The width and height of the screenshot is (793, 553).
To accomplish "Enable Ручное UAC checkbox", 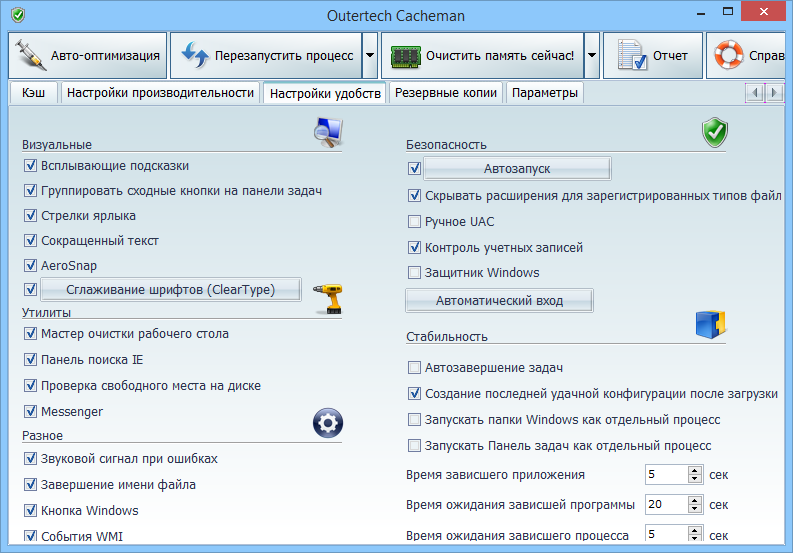I will pyautogui.click(x=414, y=221).
